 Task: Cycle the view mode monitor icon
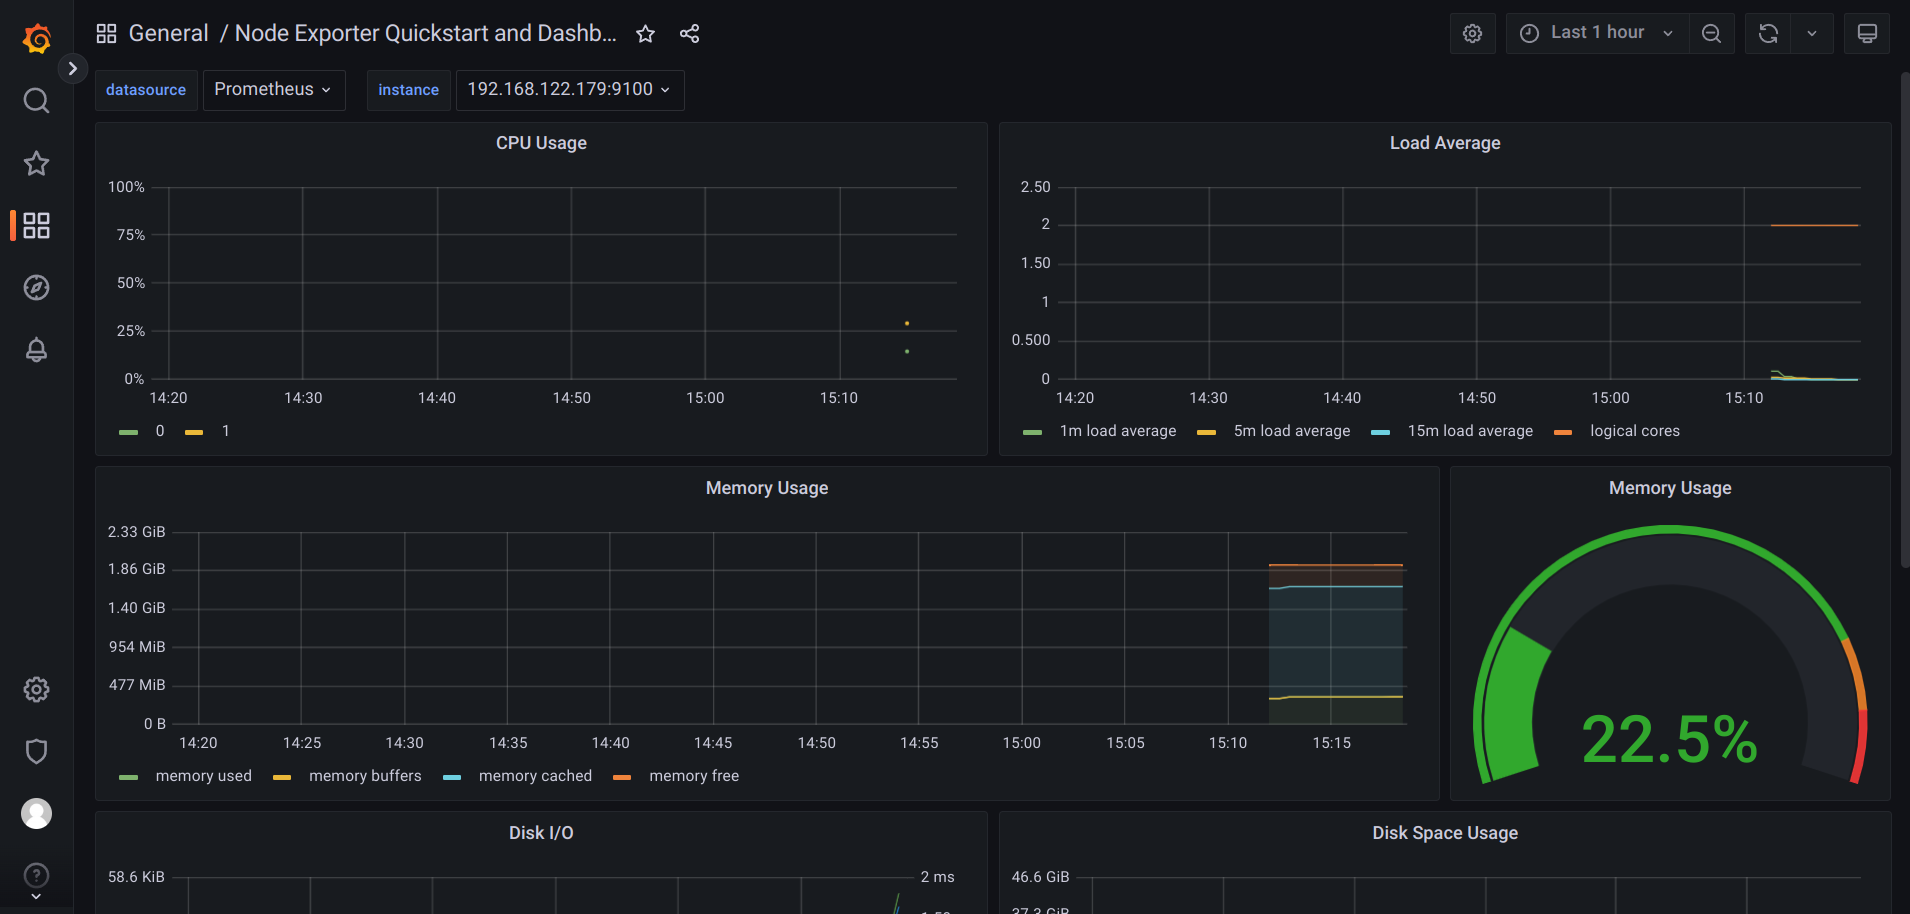[x=1866, y=33]
